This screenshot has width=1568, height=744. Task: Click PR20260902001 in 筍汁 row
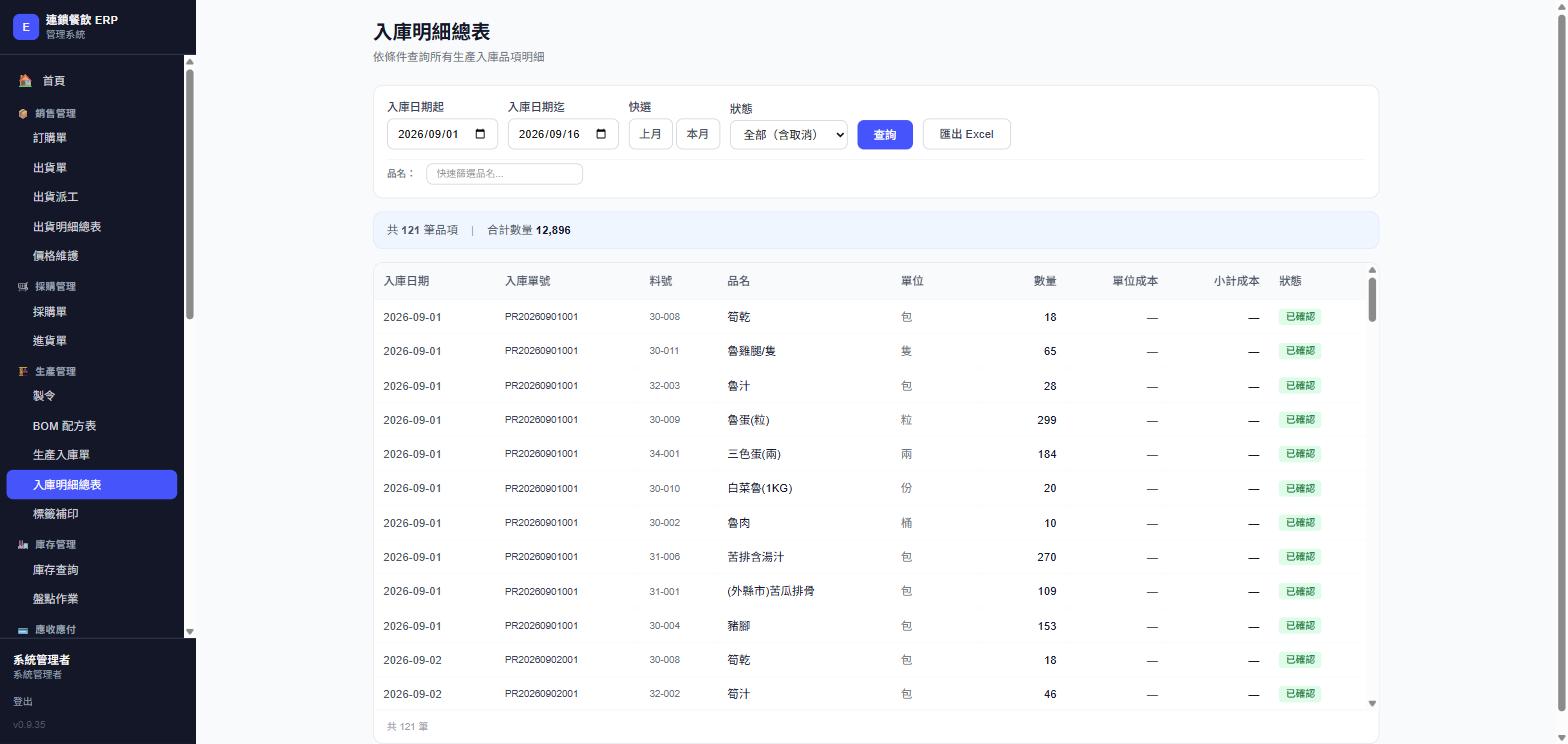tap(541, 694)
